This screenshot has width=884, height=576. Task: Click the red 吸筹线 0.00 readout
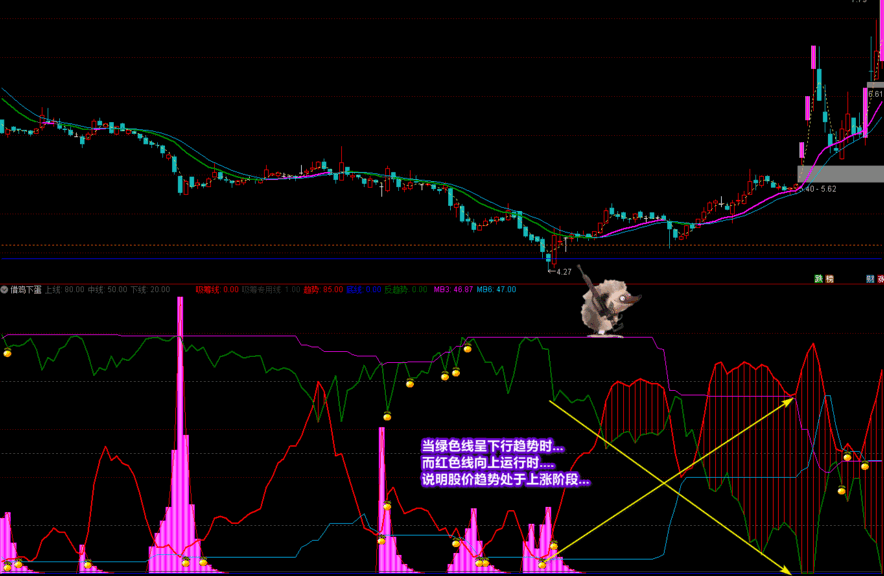point(217,290)
